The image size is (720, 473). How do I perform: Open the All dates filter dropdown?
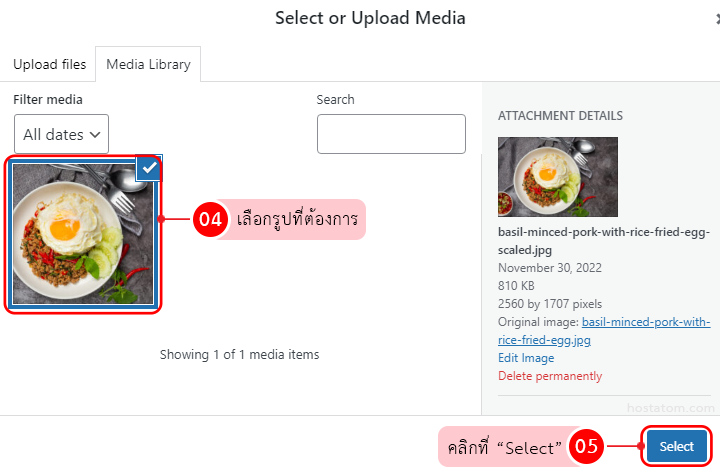(62, 134)
